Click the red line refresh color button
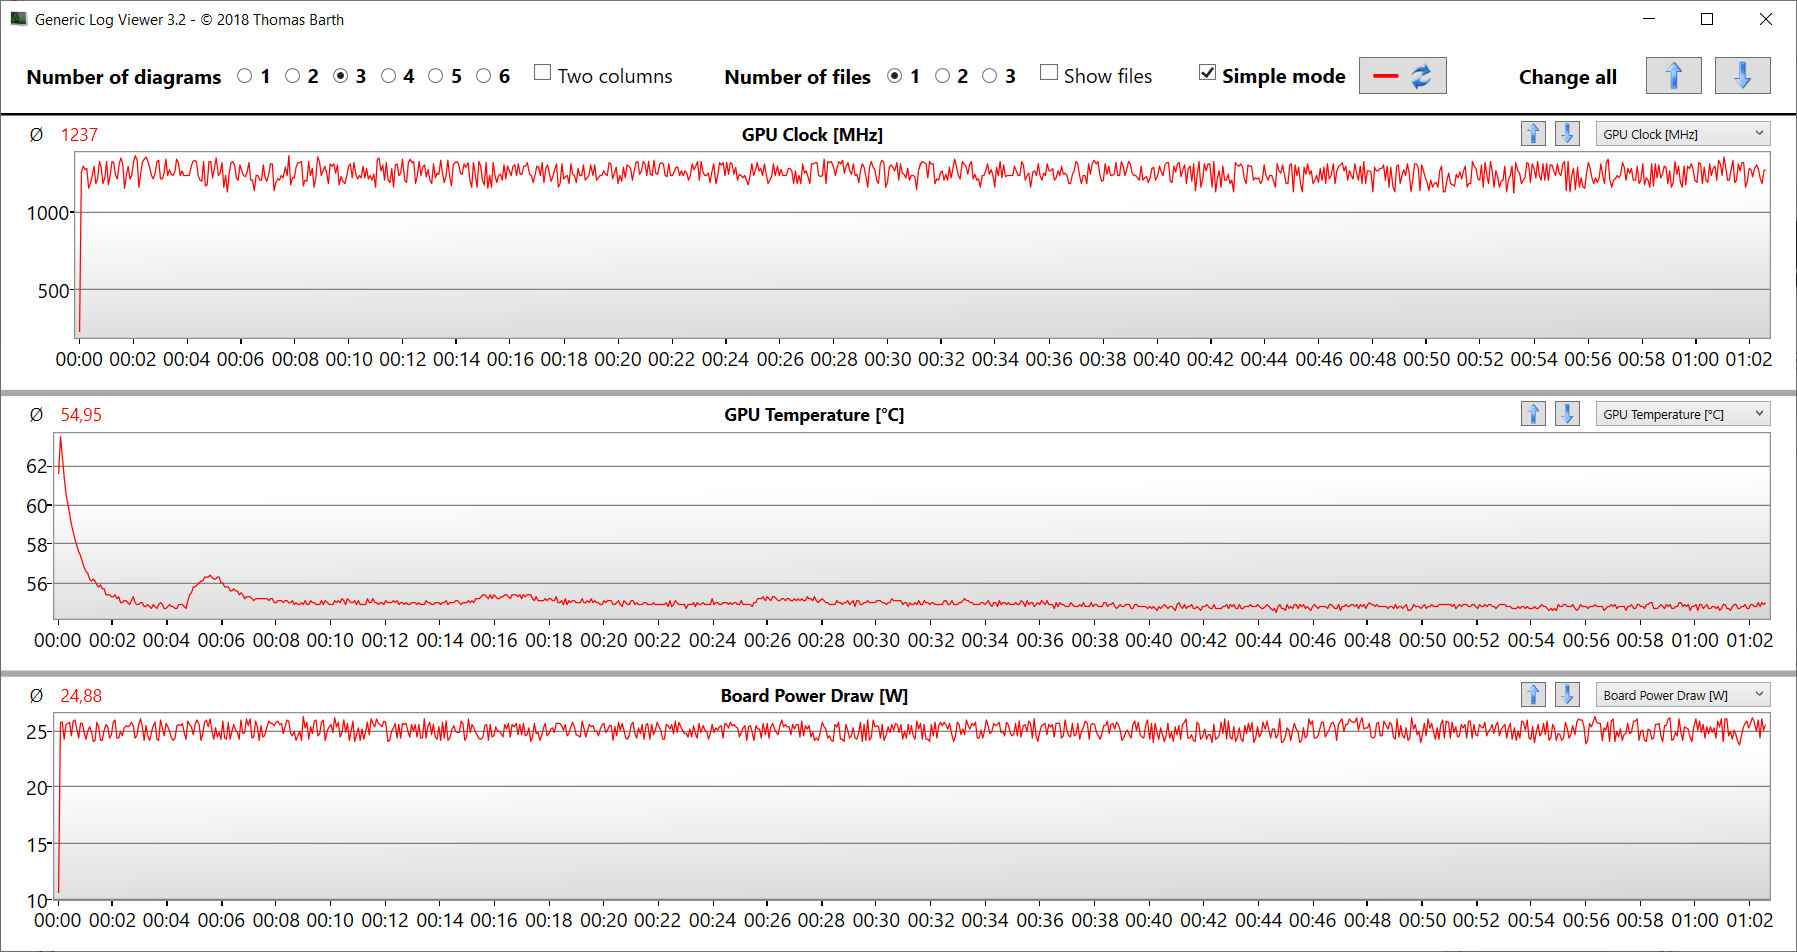Image resolution: width=1797 pixels, height=952 pixels. [x=1402, y=76]
